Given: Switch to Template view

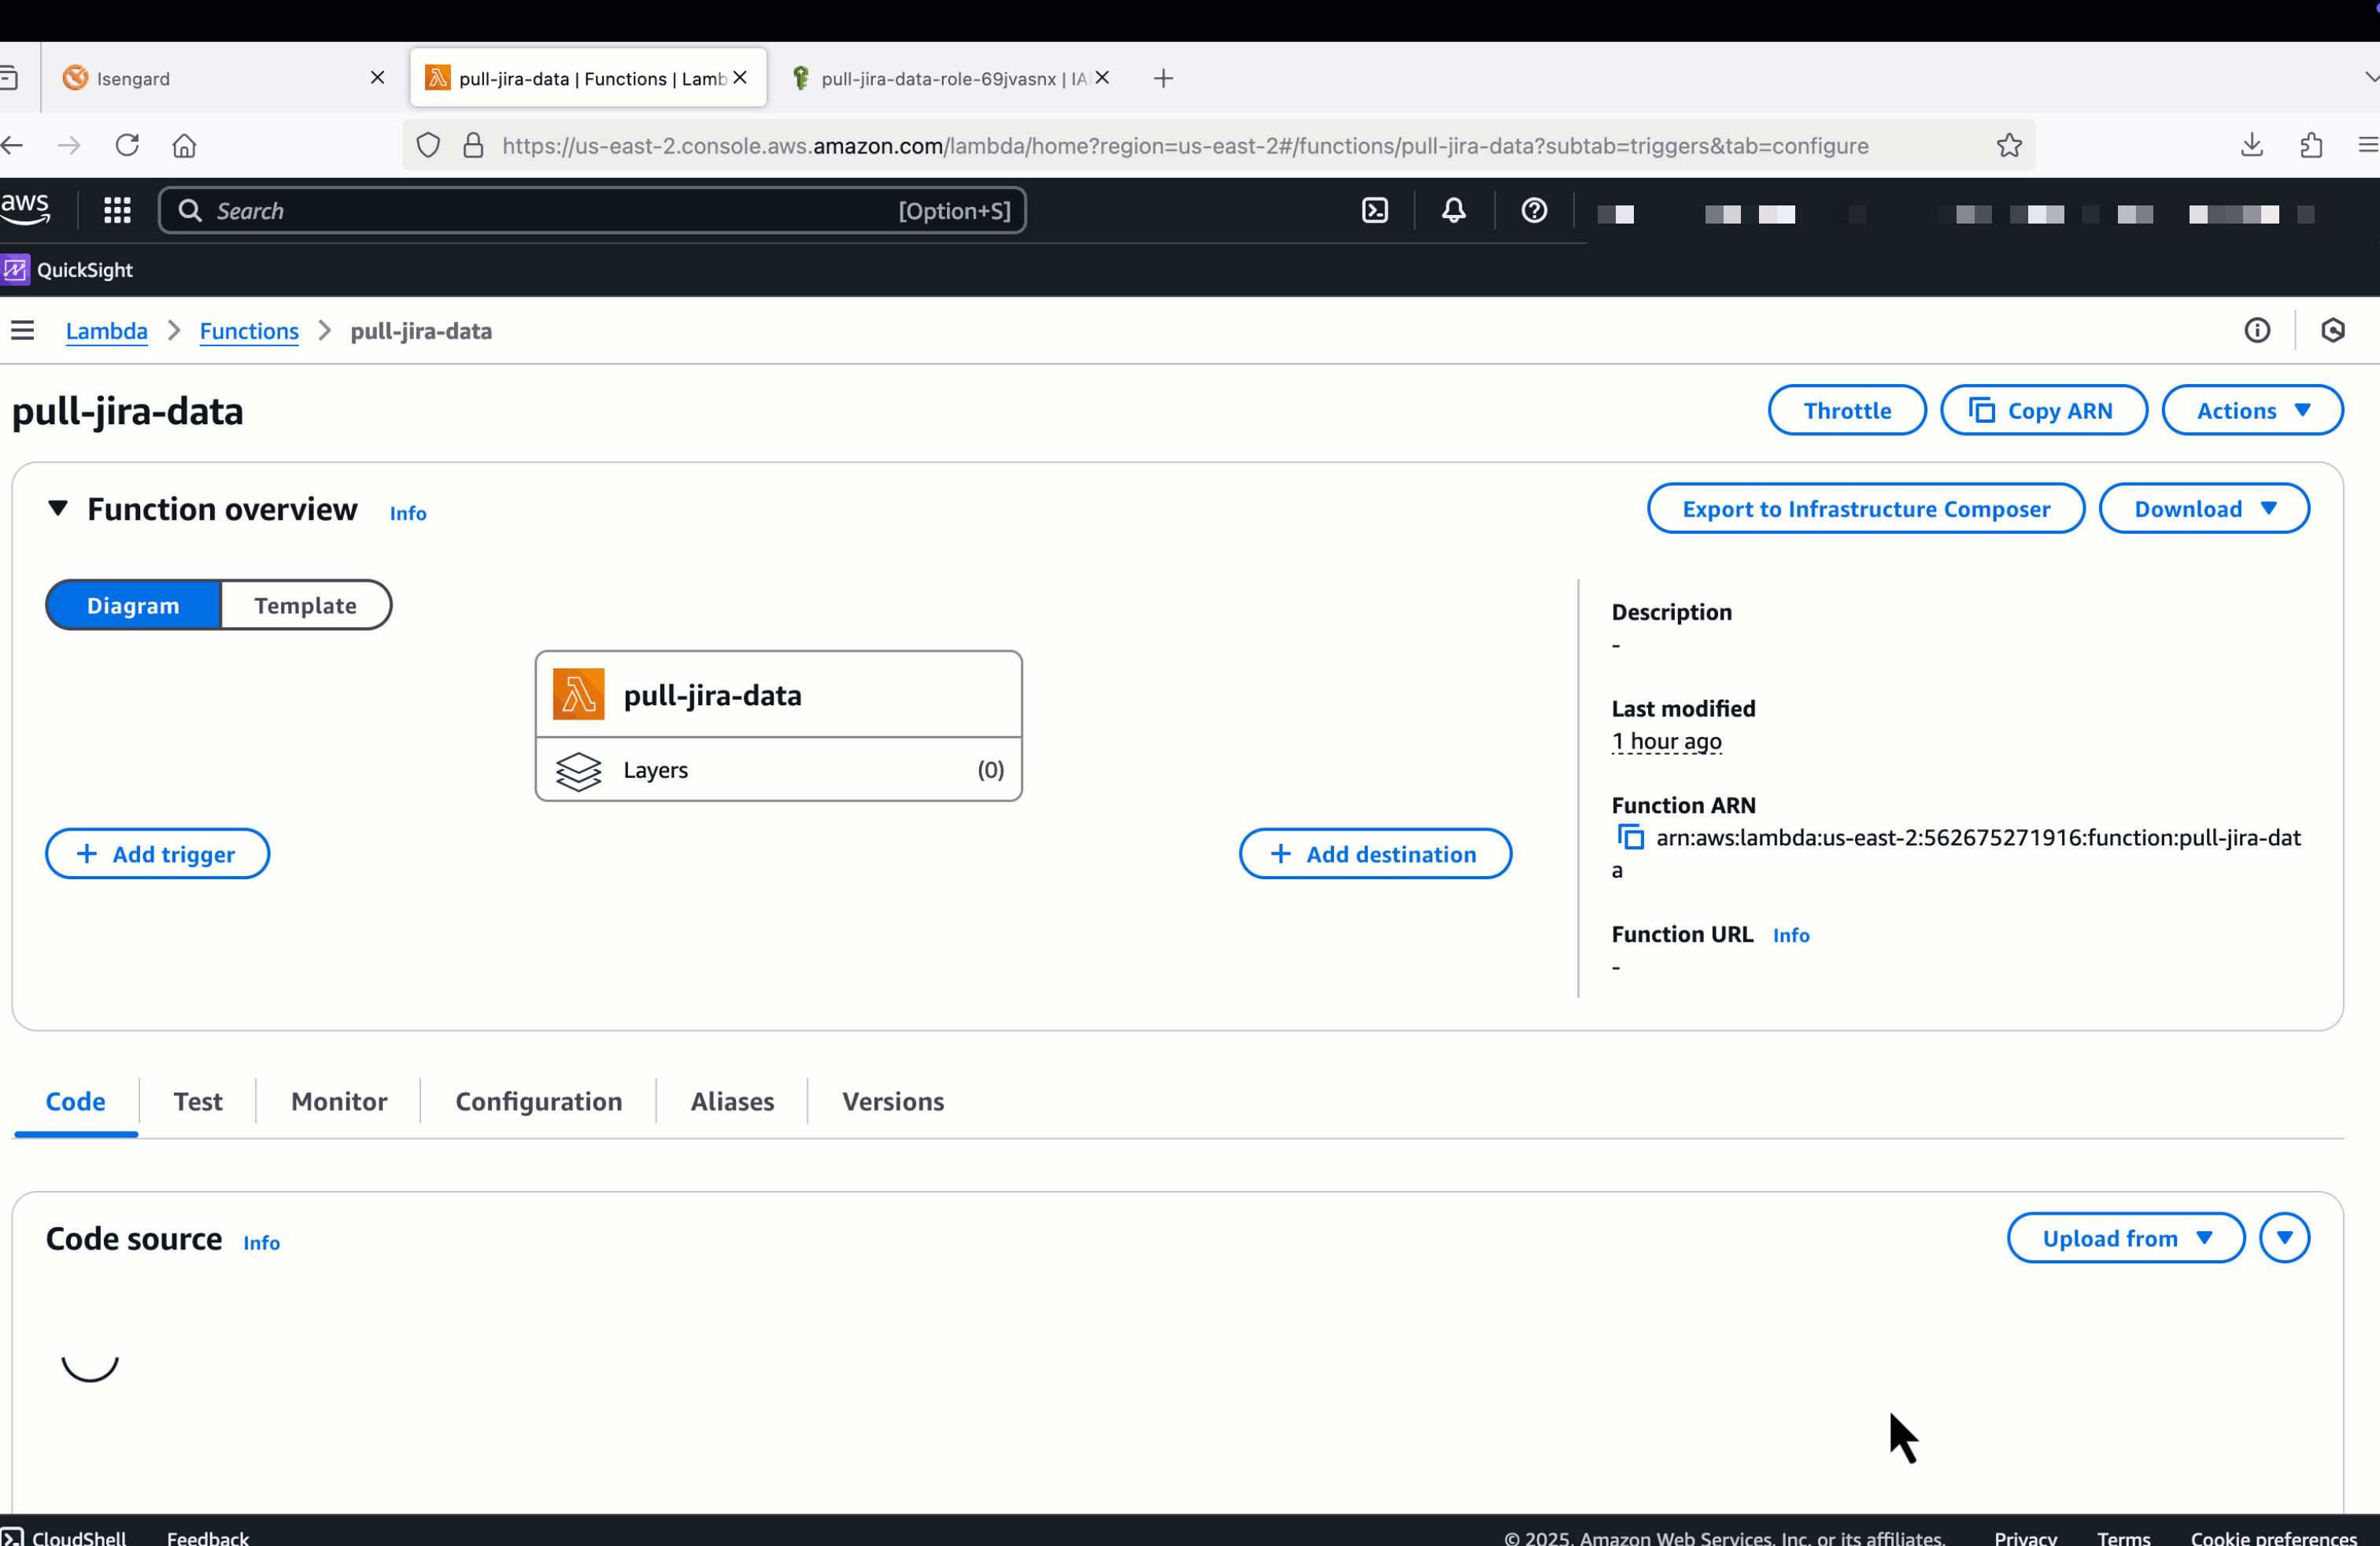Looking at the screenshot, I should coord(305,605).
